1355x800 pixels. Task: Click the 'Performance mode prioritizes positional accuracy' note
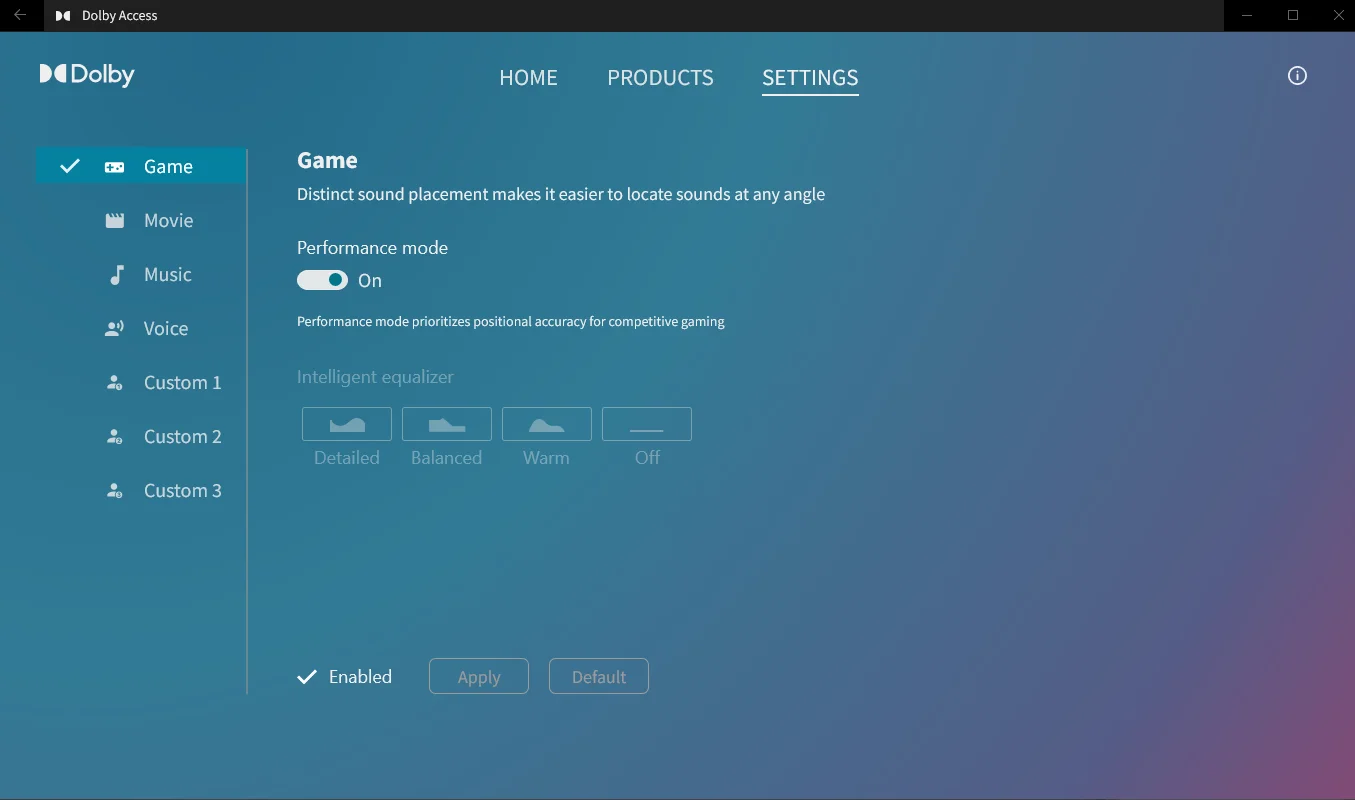511,322
